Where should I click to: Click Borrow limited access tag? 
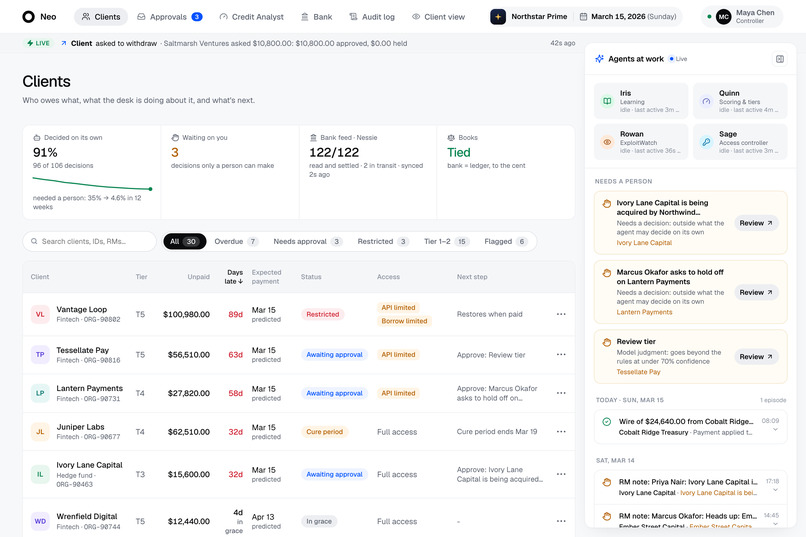tap(404, 321)
